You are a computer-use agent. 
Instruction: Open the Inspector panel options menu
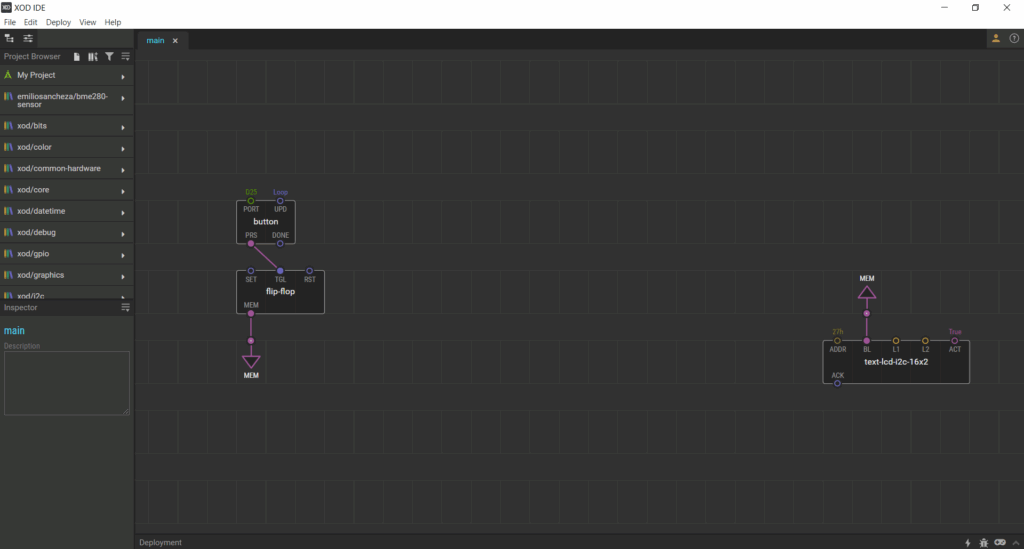click(125, 307)
